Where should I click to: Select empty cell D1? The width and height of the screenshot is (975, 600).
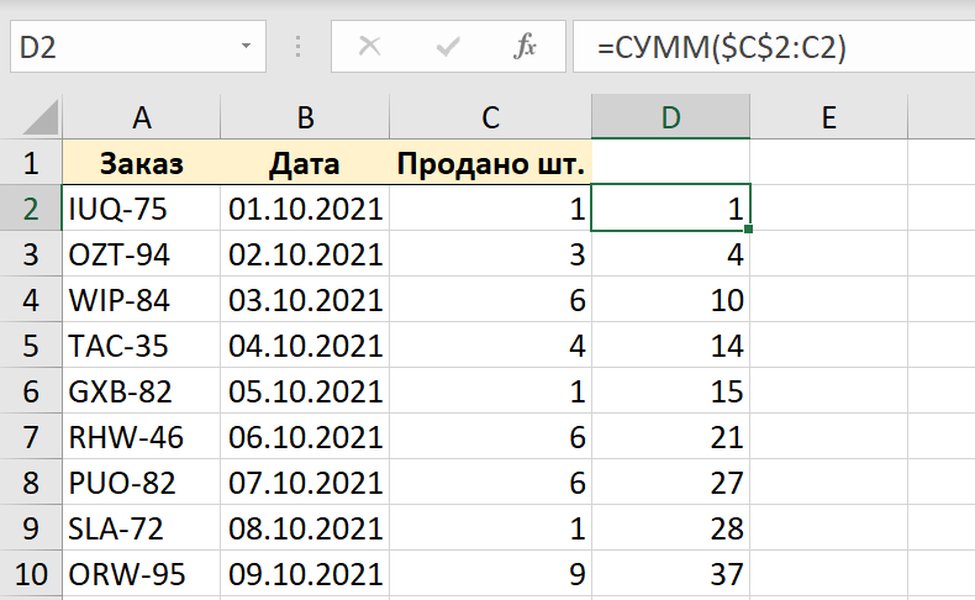pyautogui.click(x=670, y=163)
